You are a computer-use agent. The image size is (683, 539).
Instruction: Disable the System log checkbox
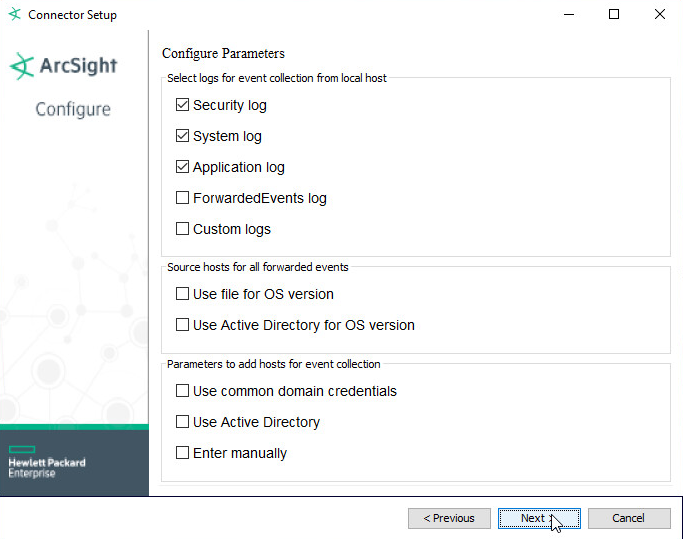click(182, 136)
